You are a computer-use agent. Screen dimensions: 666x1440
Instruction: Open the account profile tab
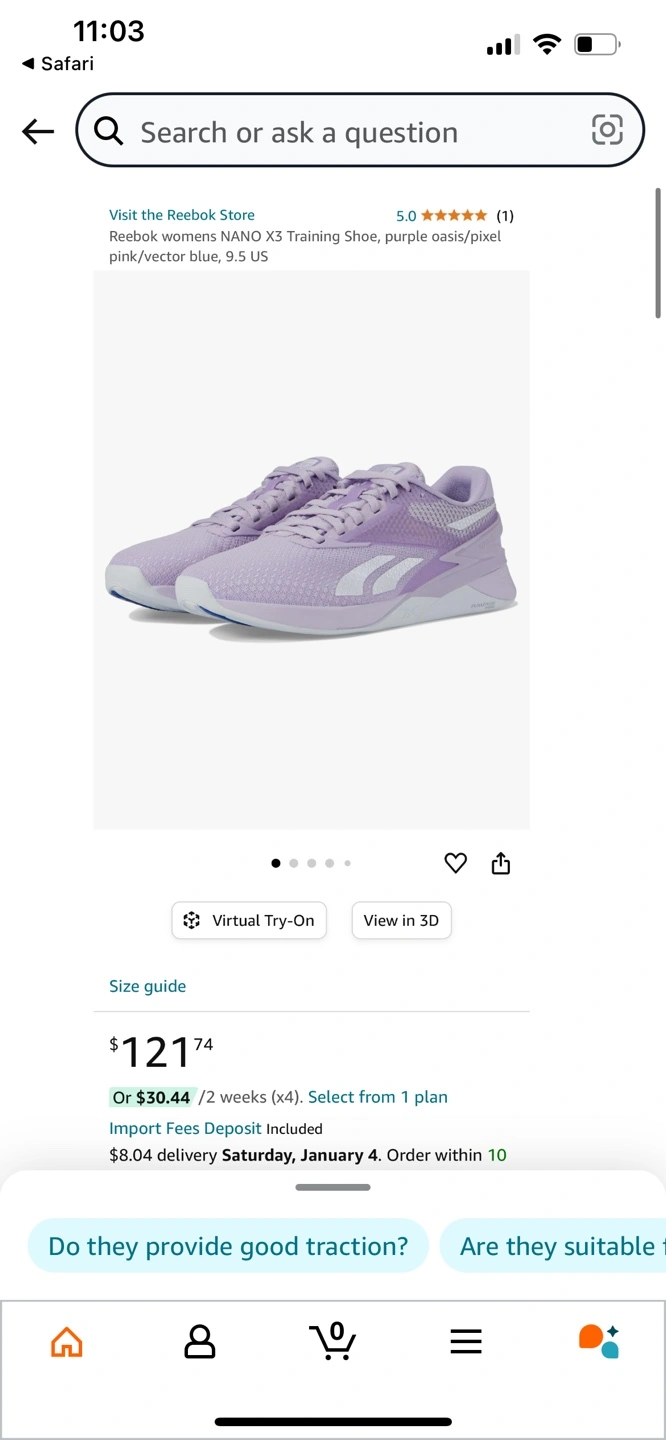pos(200,1341)
